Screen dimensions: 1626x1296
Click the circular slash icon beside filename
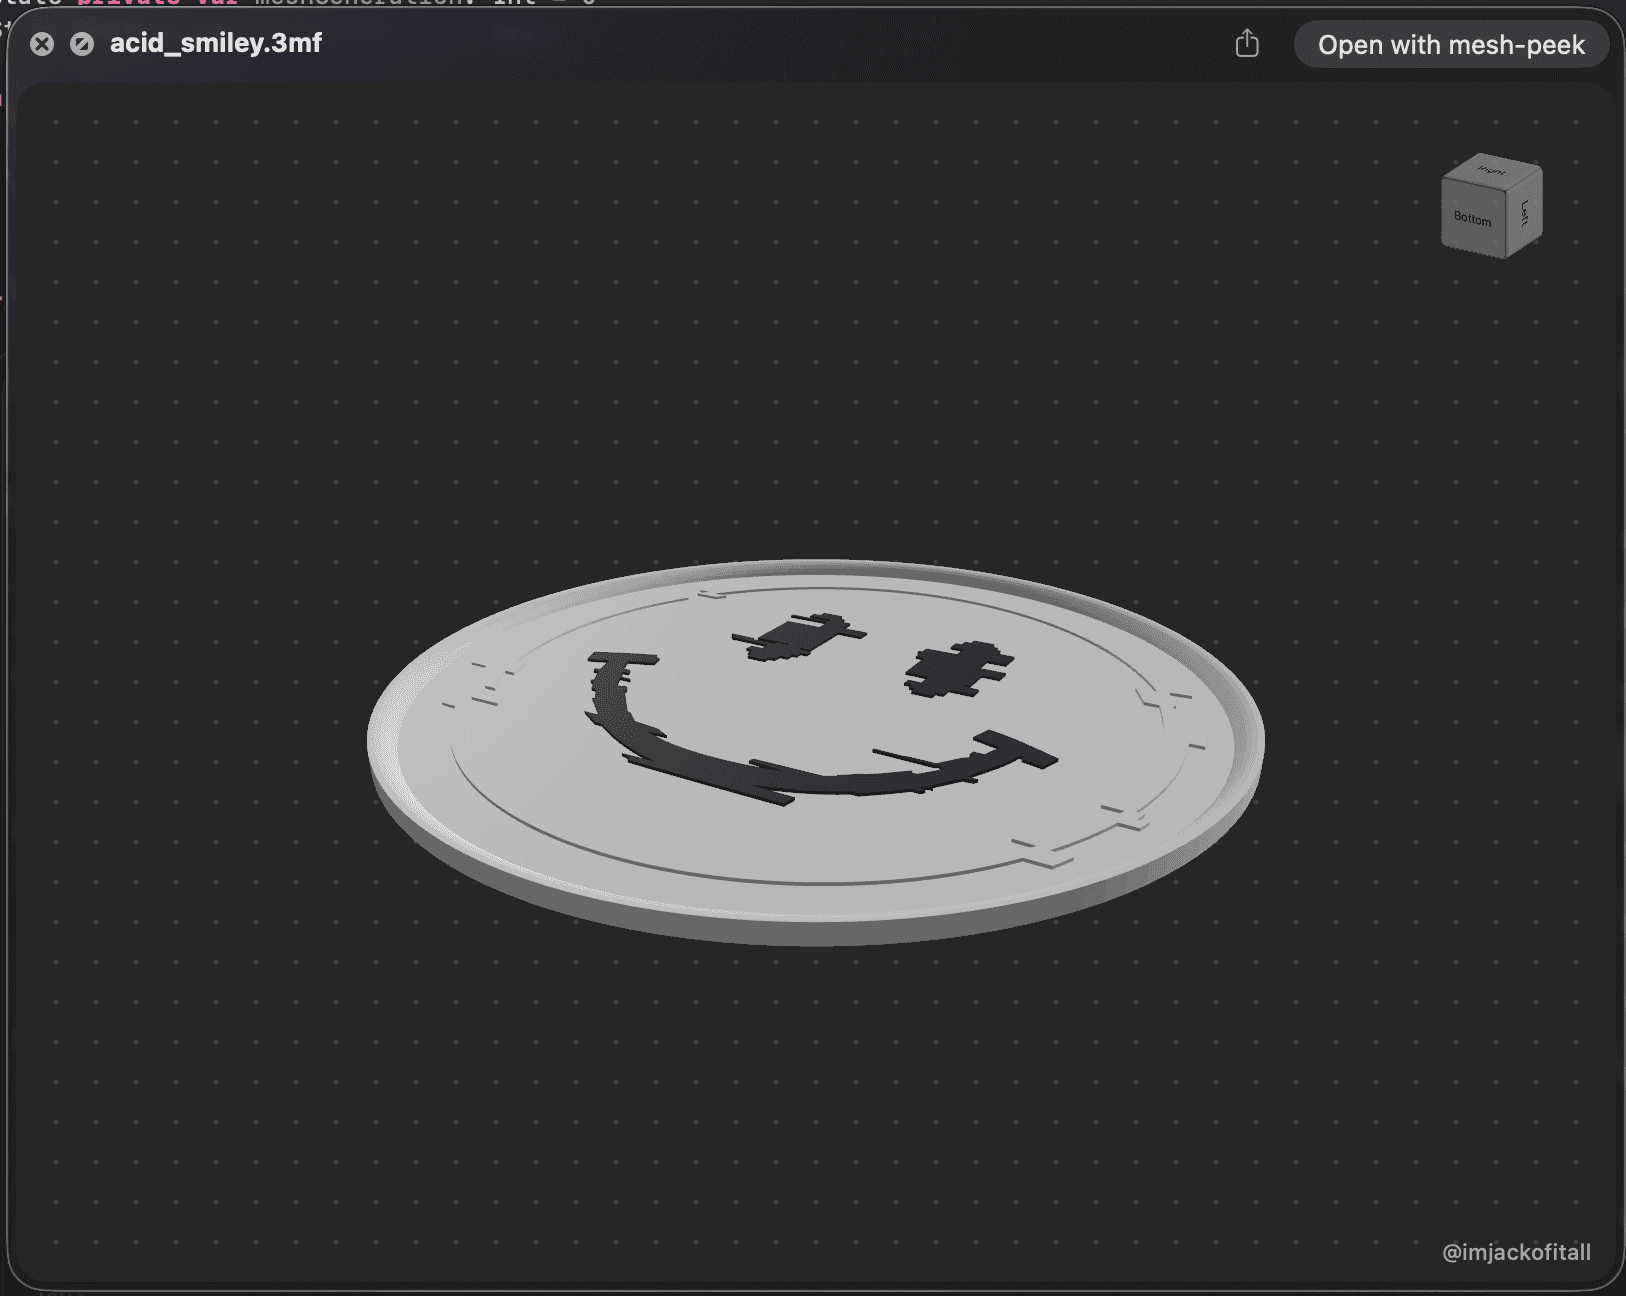coord(82,44)
